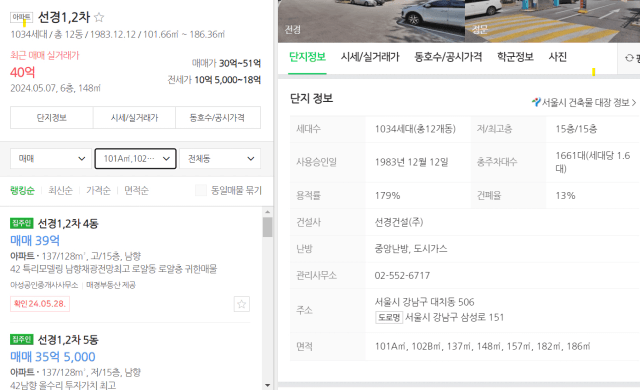Click the 179% floor area ratio
The width and height of the screenshot is (640, 390).
387,196
